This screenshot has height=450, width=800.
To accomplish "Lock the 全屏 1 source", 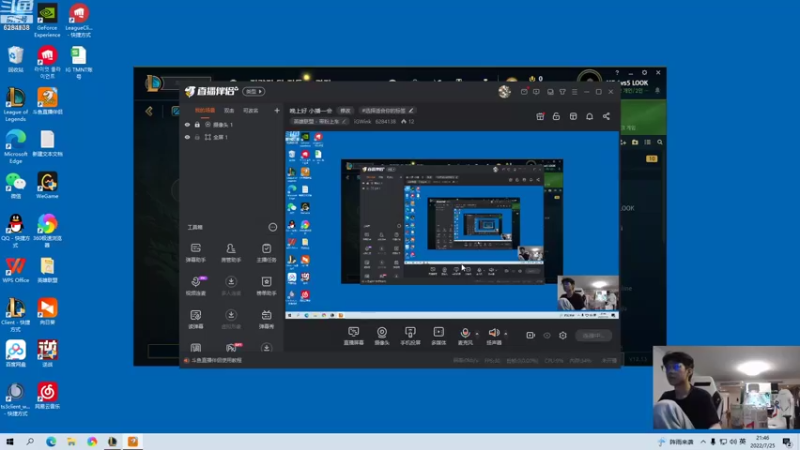I will 197,137.
